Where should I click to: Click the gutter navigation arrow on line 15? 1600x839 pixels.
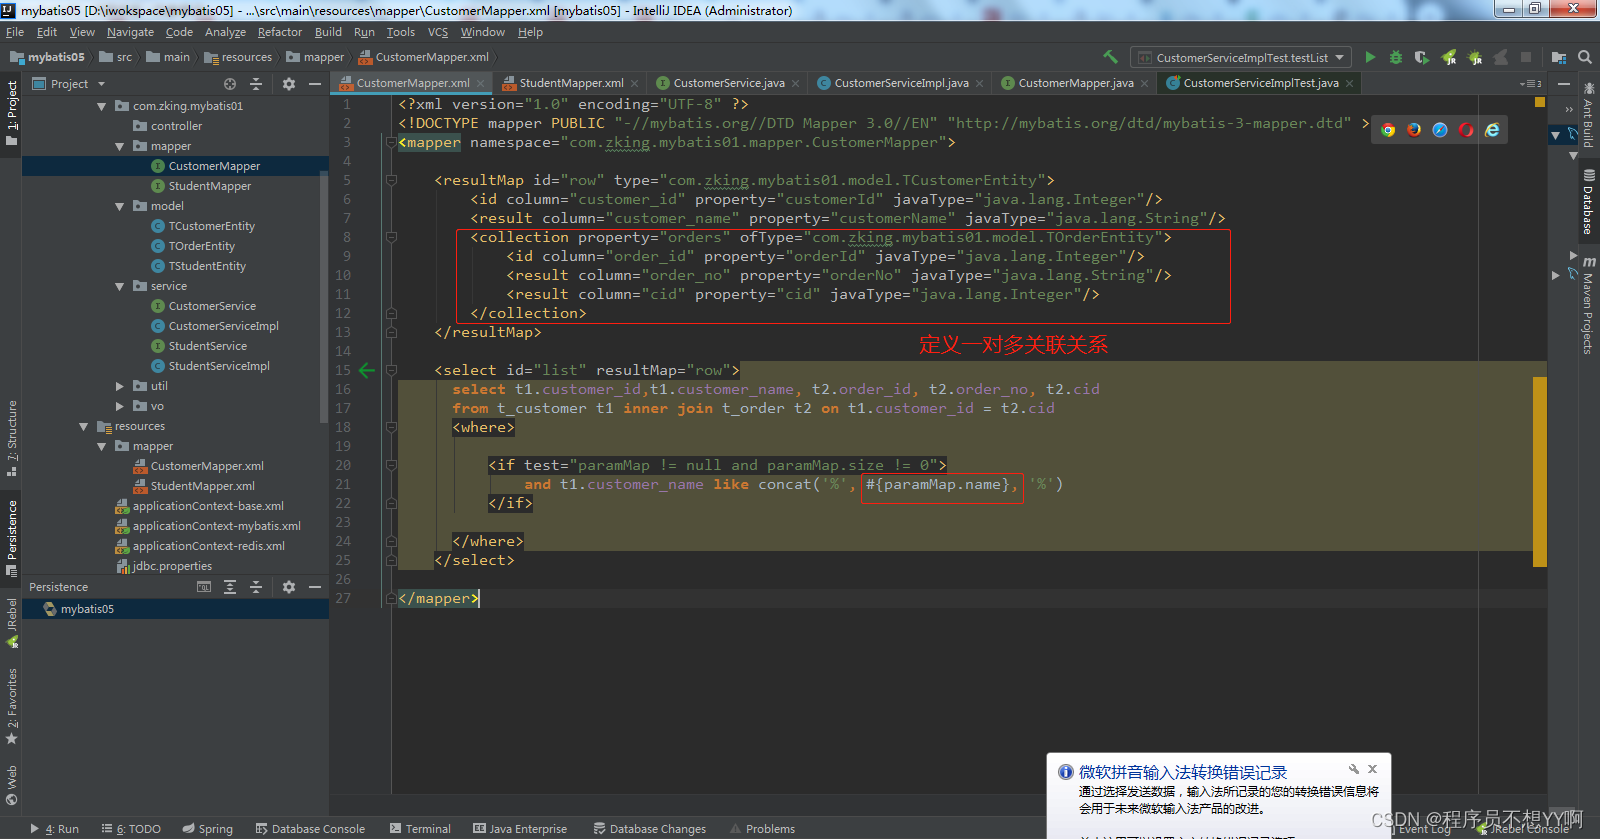point(367,370)
